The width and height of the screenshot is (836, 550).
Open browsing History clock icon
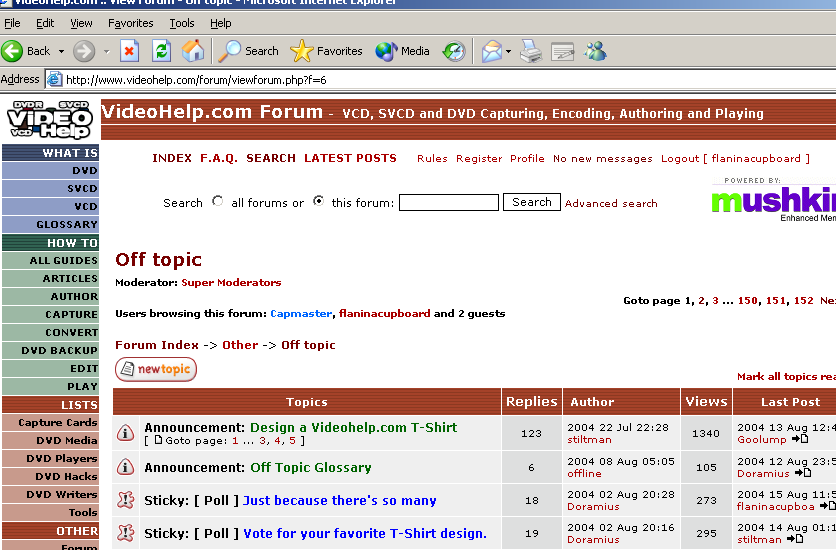(454, 52)
